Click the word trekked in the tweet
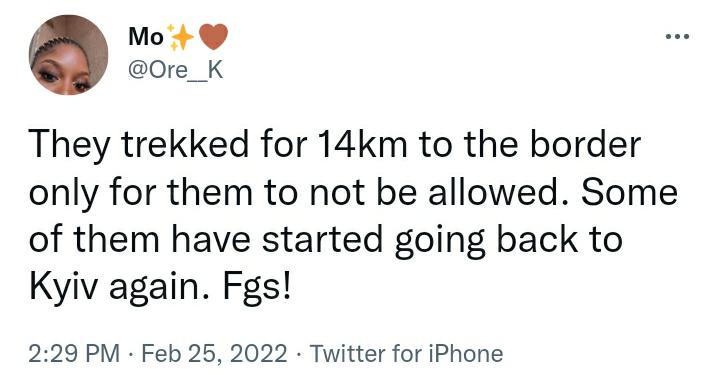This screenshot has width=720, height=375. (x=186, y=144)
